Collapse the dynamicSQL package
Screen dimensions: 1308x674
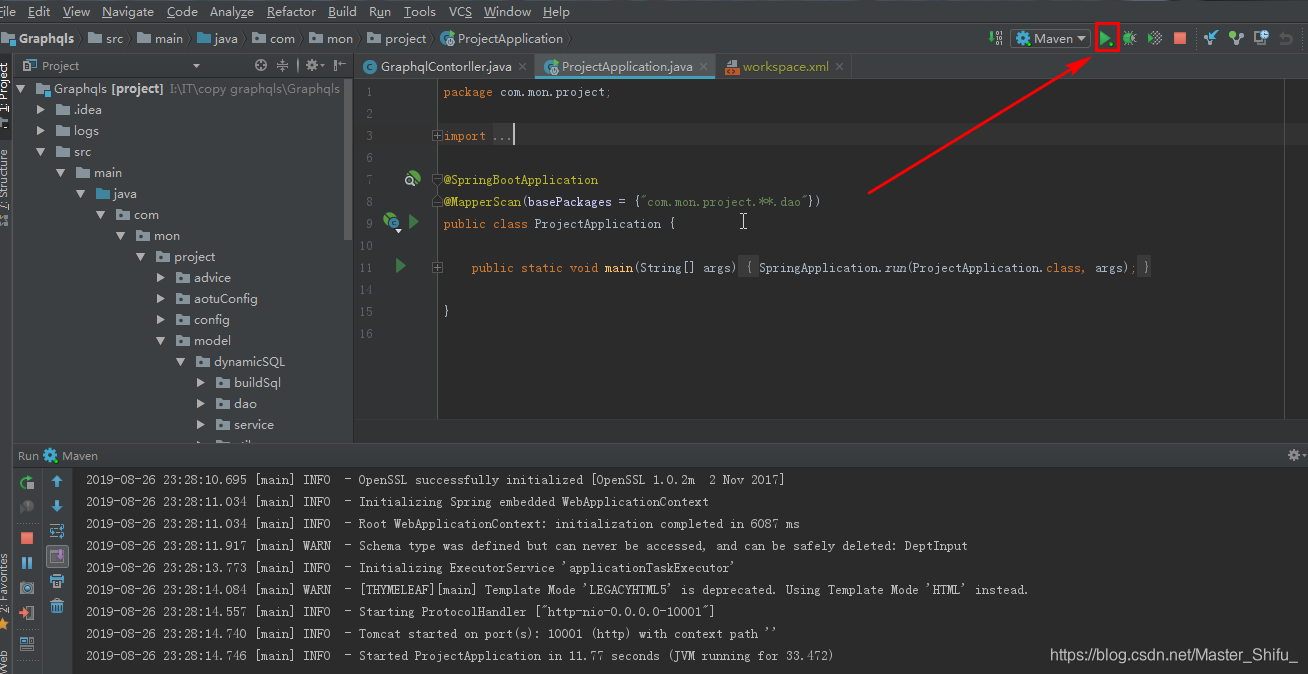pyautogui.click(x=181, y=362)
